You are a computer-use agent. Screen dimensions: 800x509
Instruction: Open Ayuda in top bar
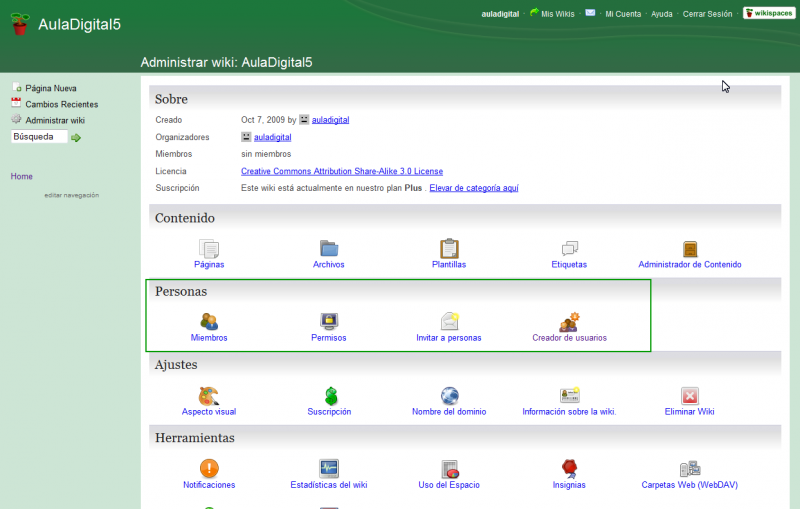(662, 14)
